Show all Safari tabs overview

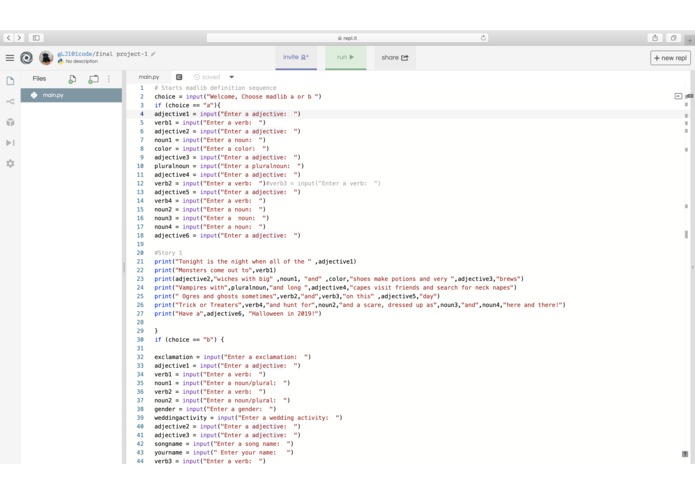[673, 38]
